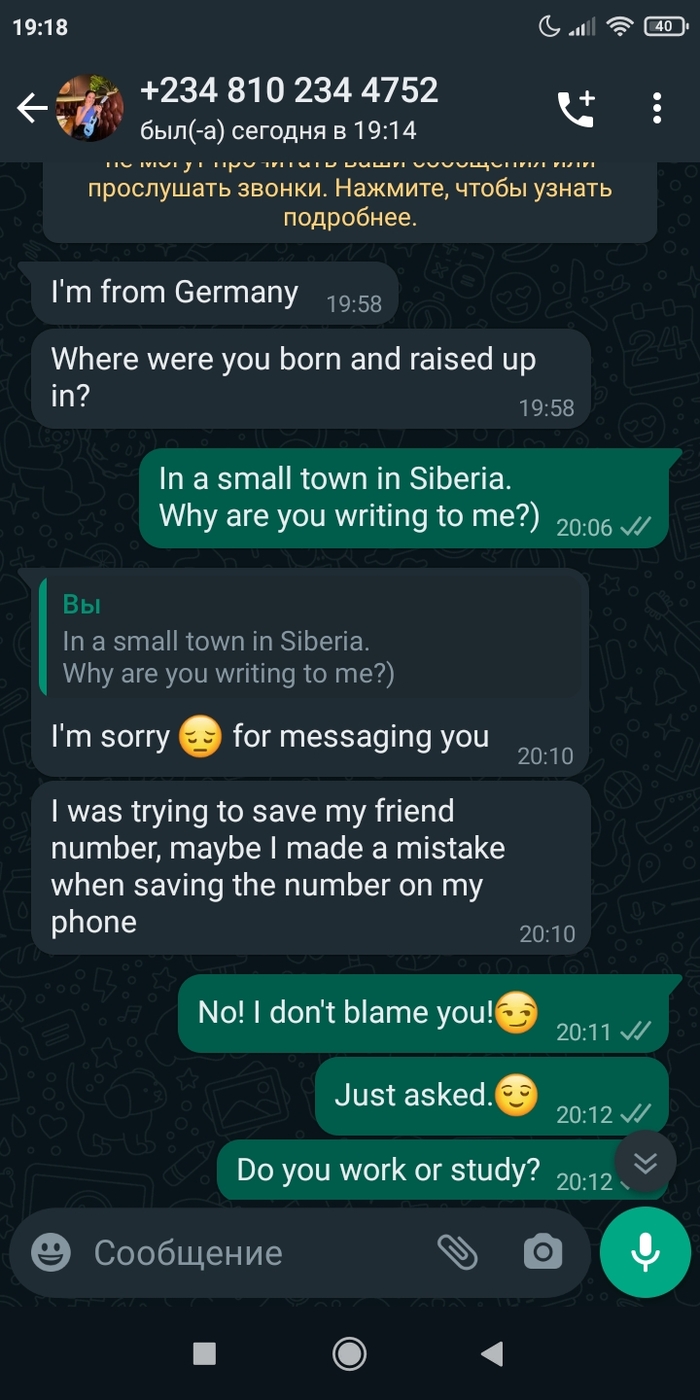The width and height of the screenshot is (700, 1400).
Task: Tap the "I'm from Germany" message
Action: [175, 292]
